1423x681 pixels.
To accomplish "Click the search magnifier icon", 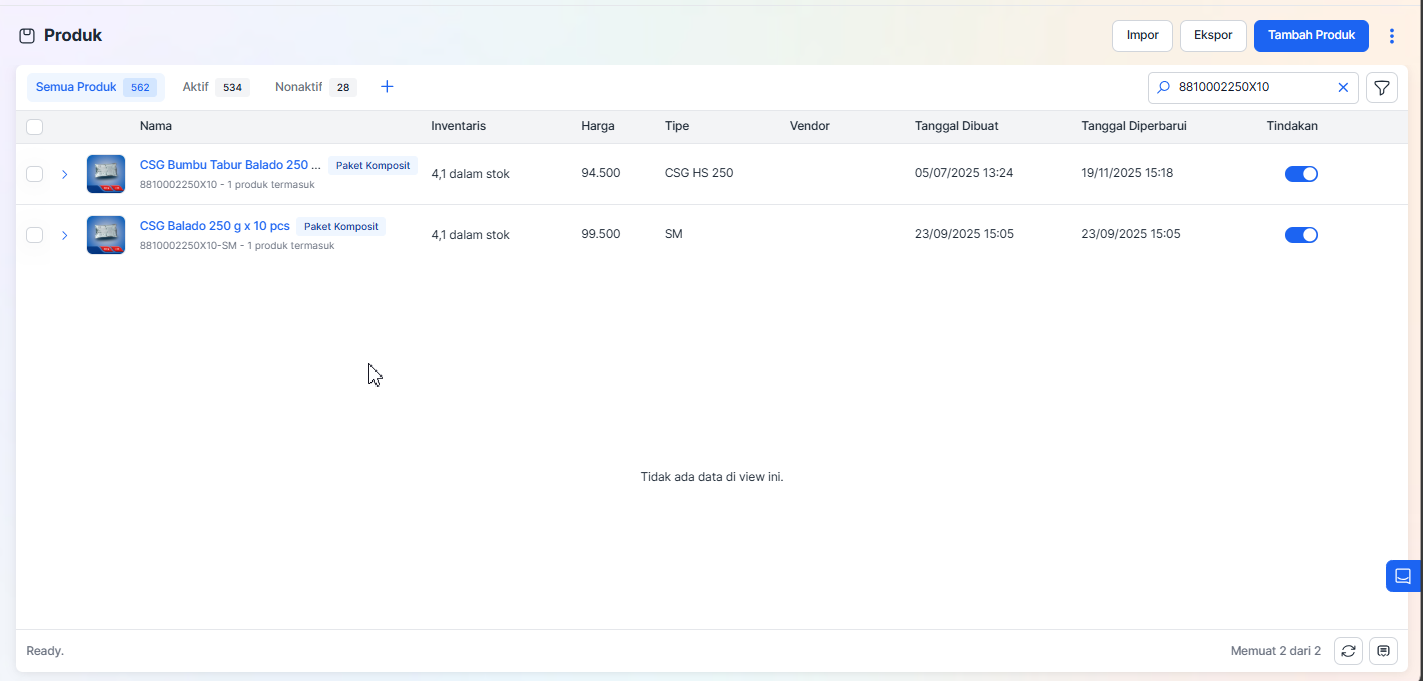I will (1163, 88).
